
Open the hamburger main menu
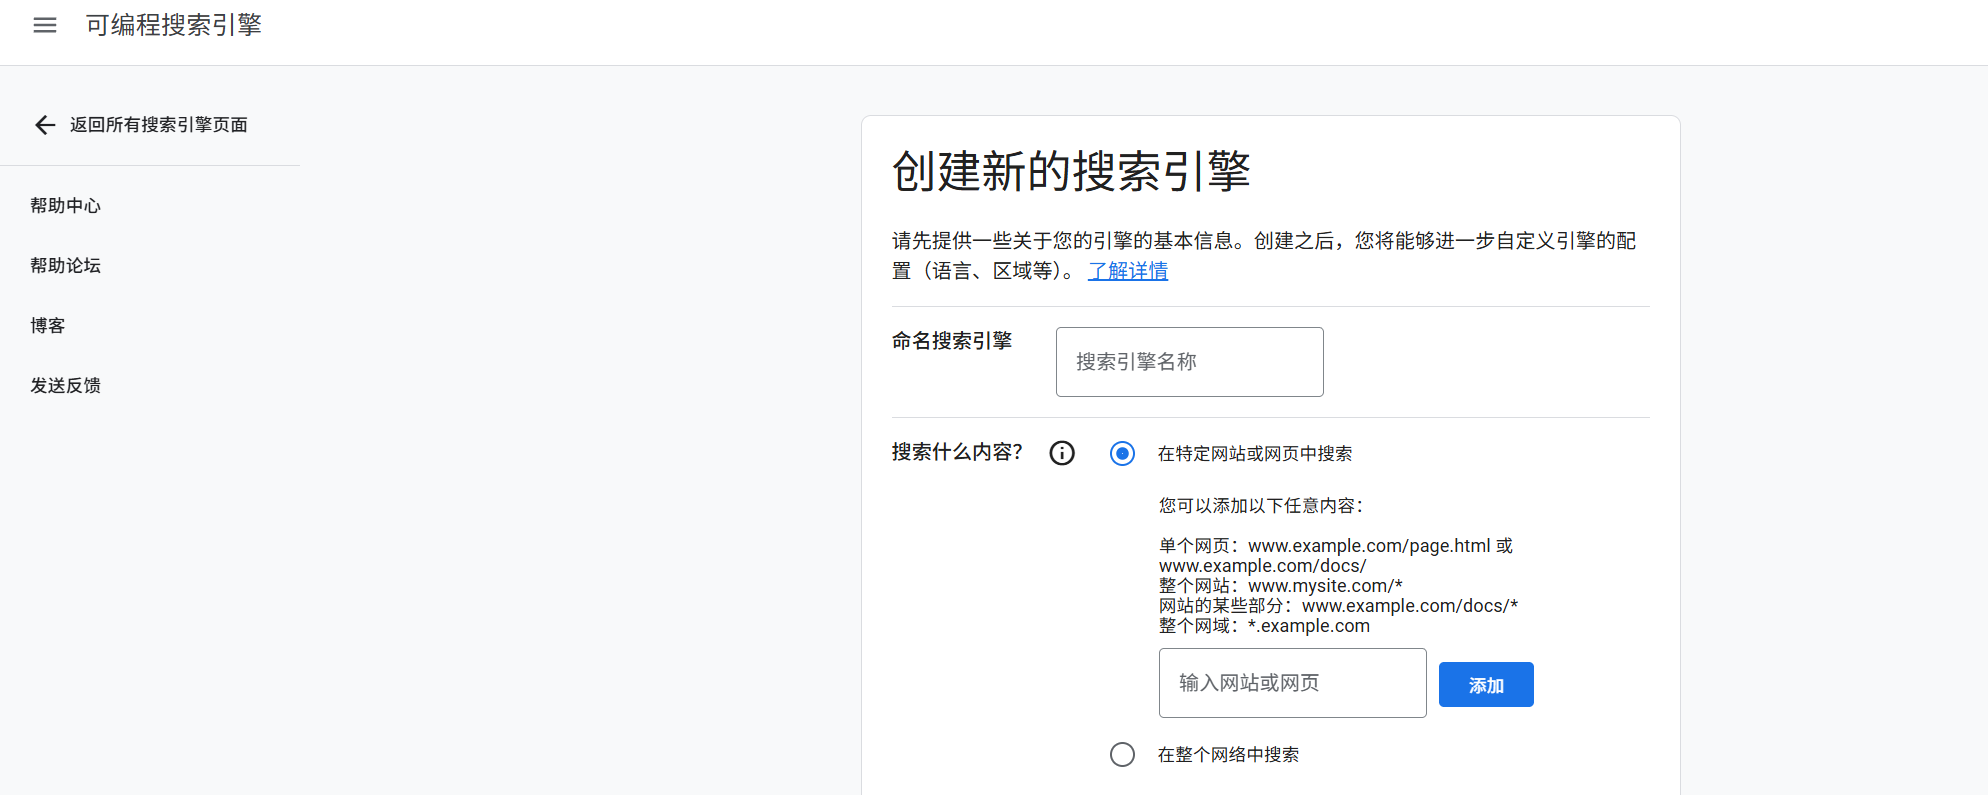coord(45,25)
